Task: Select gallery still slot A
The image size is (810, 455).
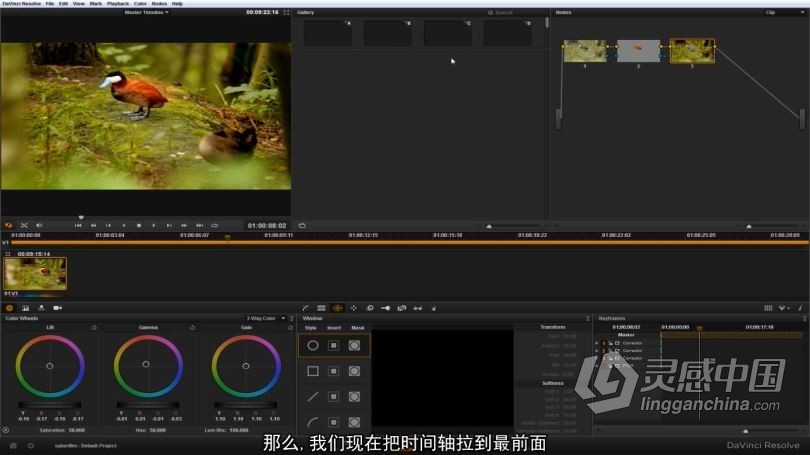Action: tap(328, 33)
